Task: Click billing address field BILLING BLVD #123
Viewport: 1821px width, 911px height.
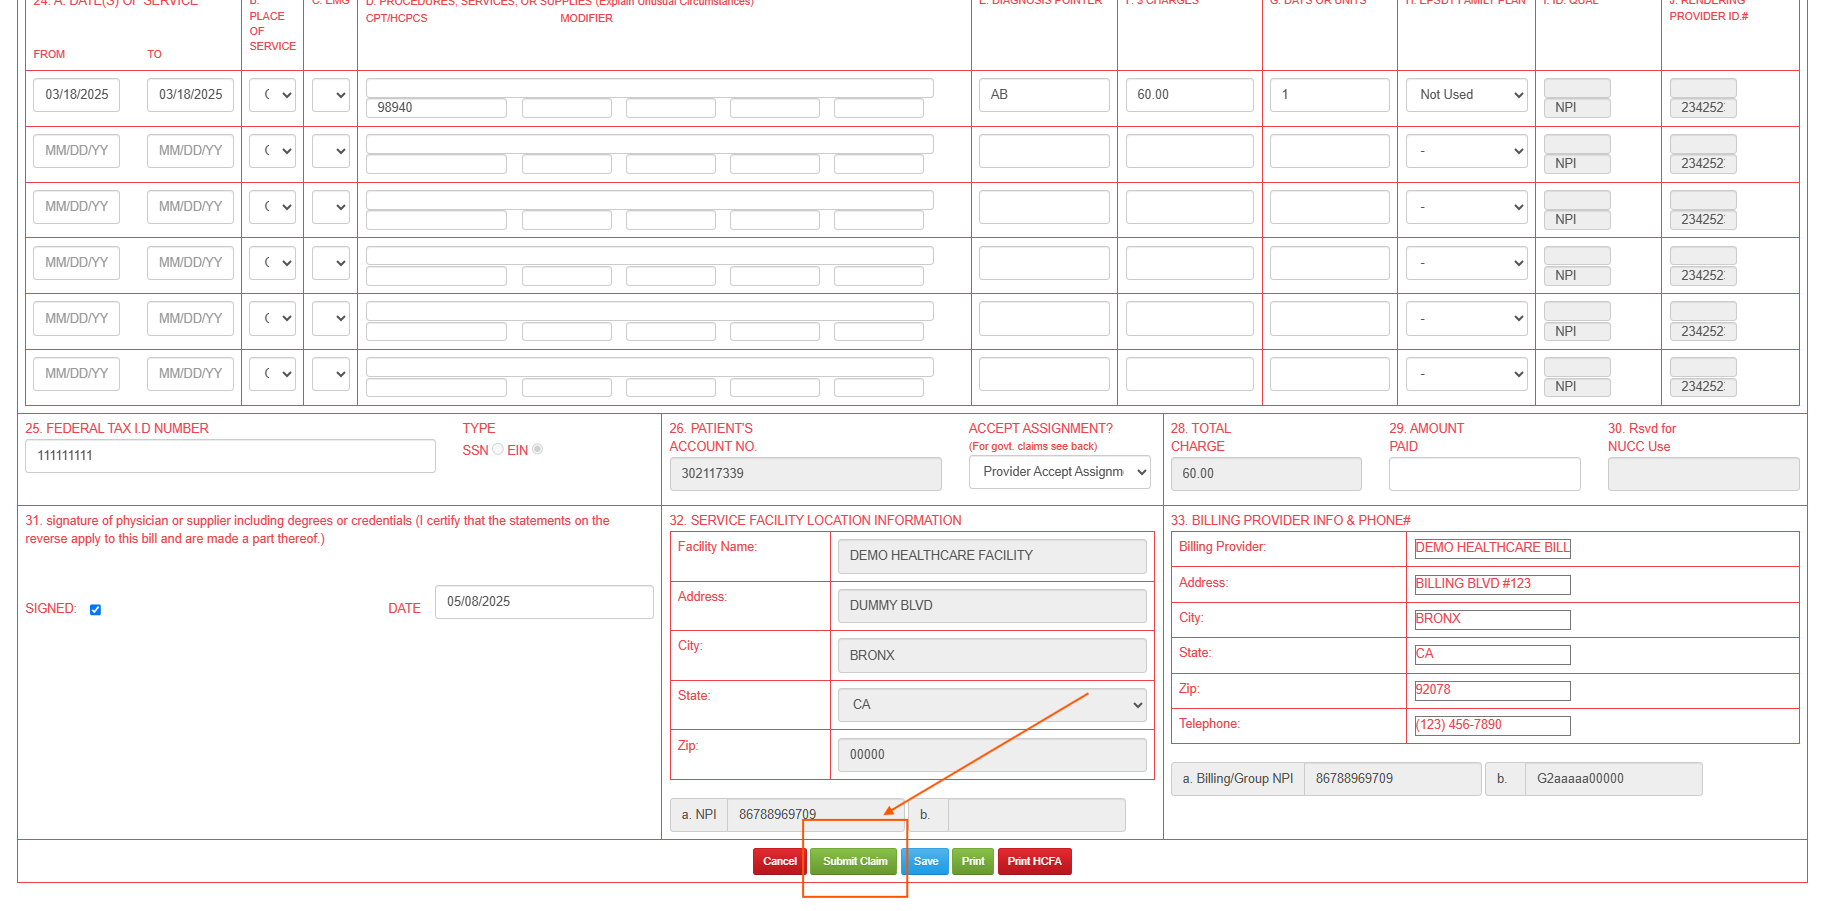Action: 1492,584
